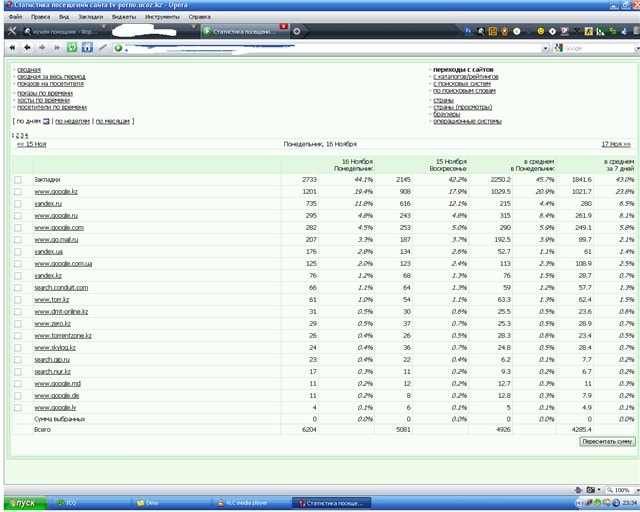This screenshot has height=512, width=640.
Task: Click the white diamond toolbar icon
Action: pos(552,31)
